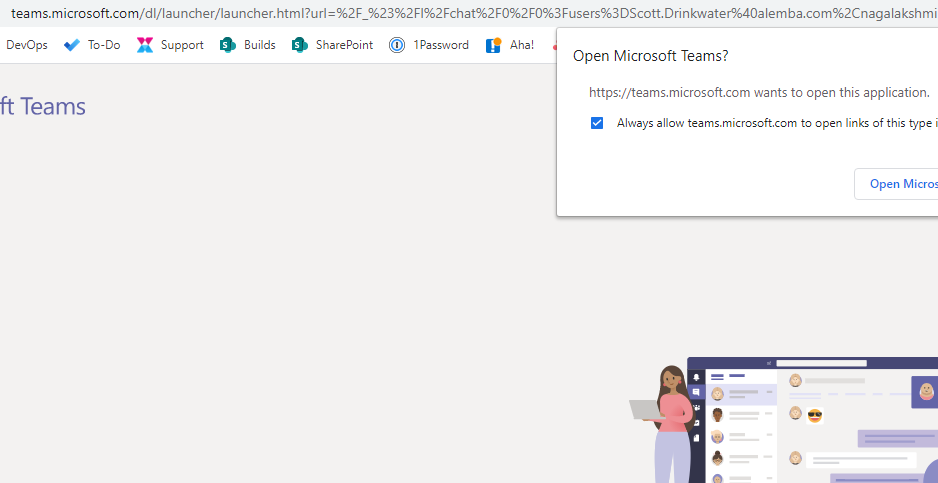Viewport: 938px width, 483px height.
Task: Click the sunglasses emoji in the illustration
Action: pyautogui.click(x=815, y=415)
